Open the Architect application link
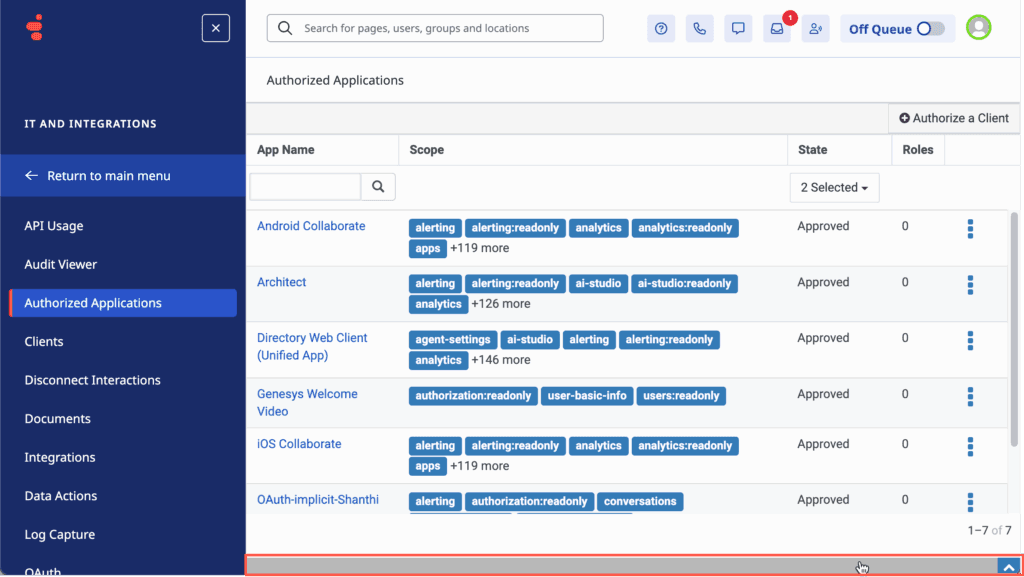 point(281,282)
